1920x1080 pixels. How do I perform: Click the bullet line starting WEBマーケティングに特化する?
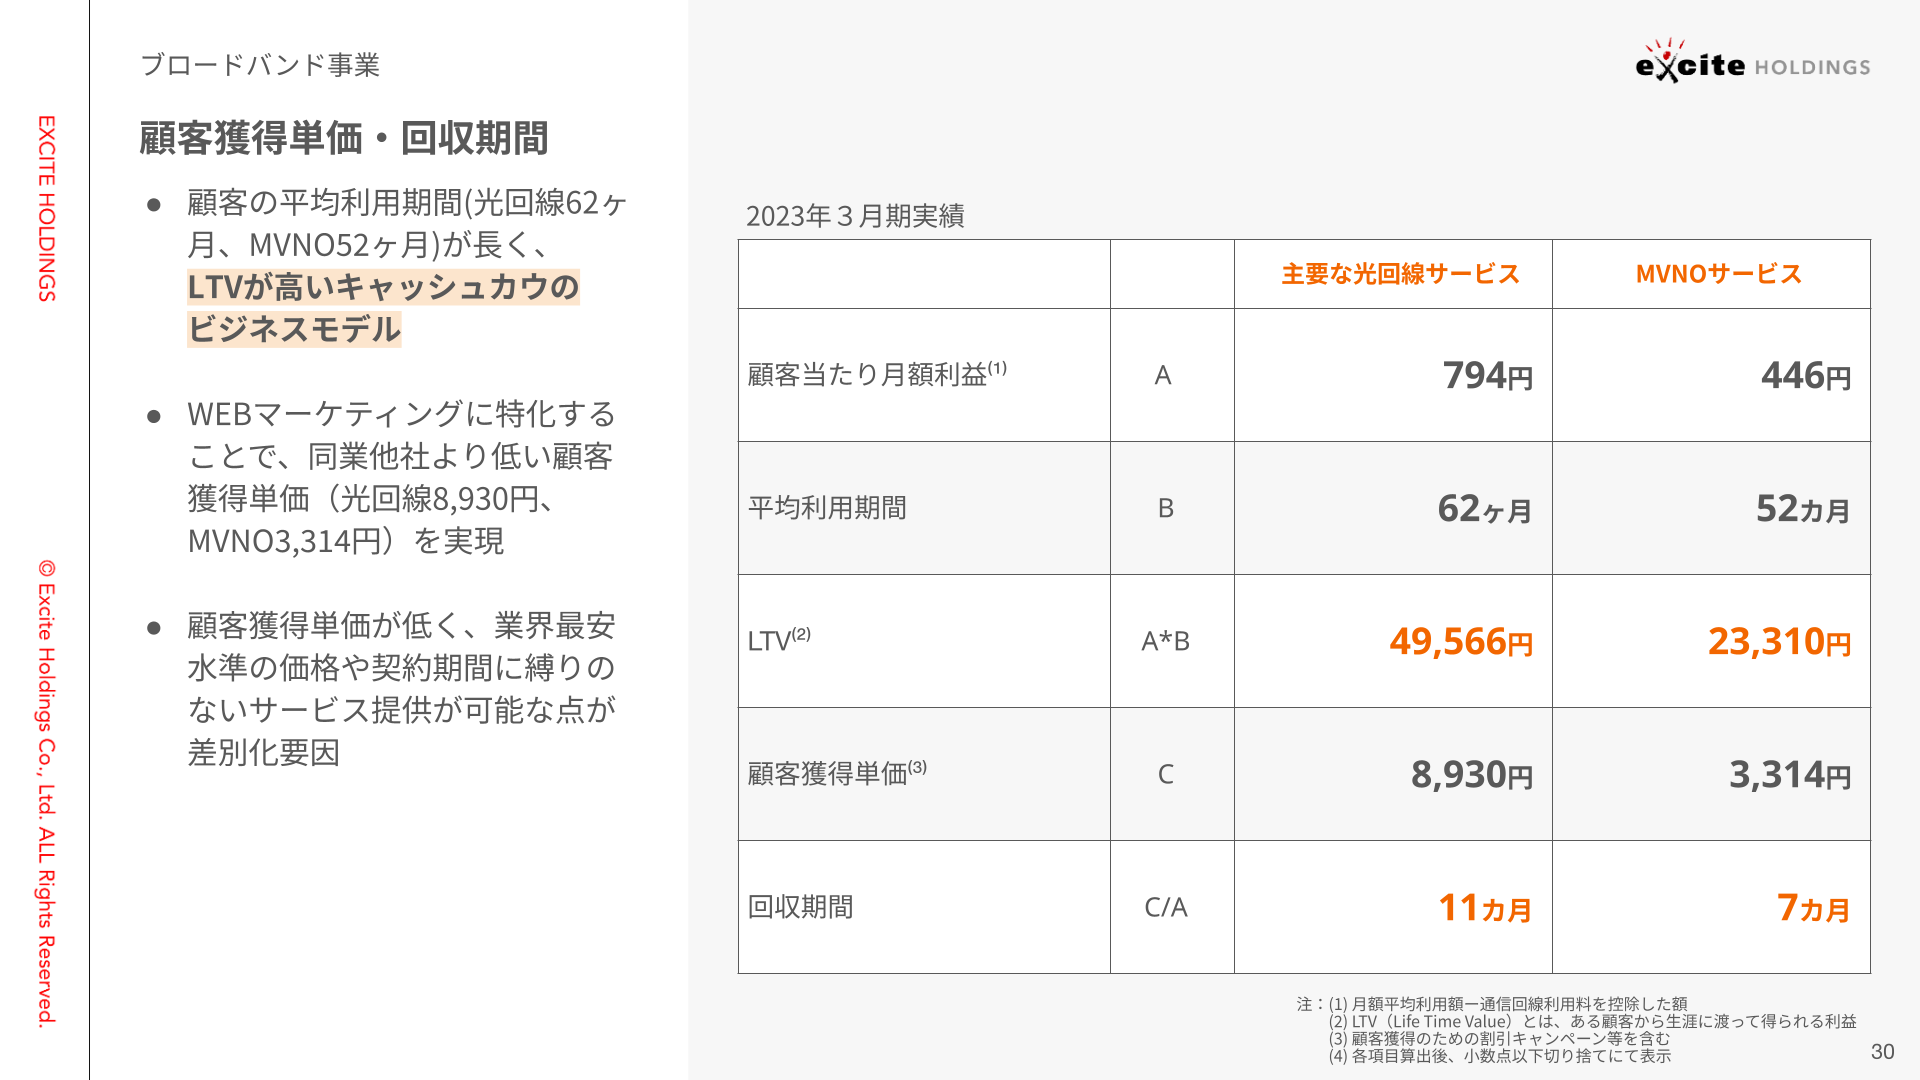401,413
